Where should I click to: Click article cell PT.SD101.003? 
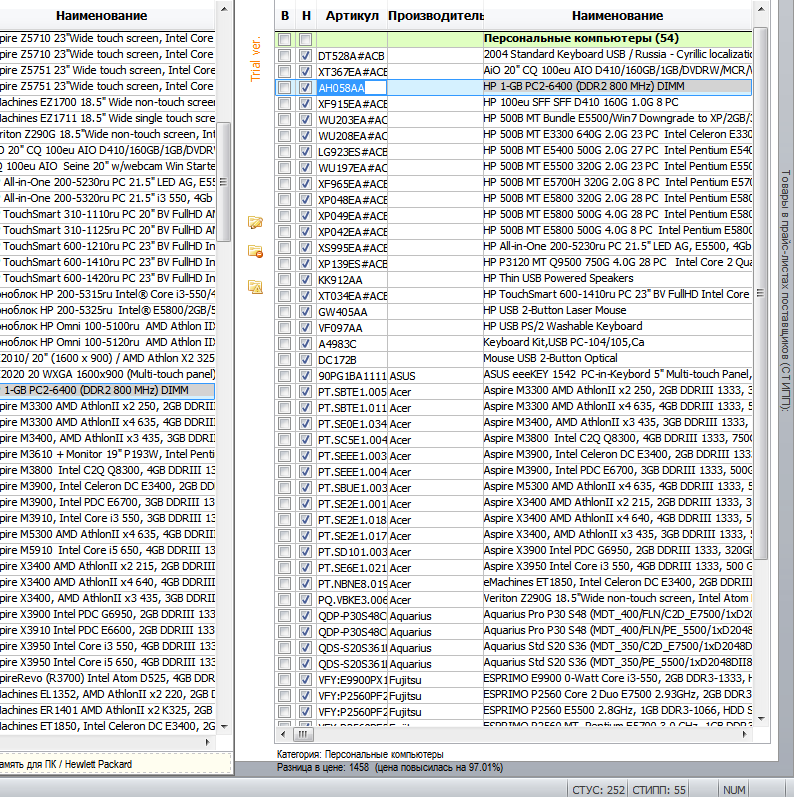(352, 552)
